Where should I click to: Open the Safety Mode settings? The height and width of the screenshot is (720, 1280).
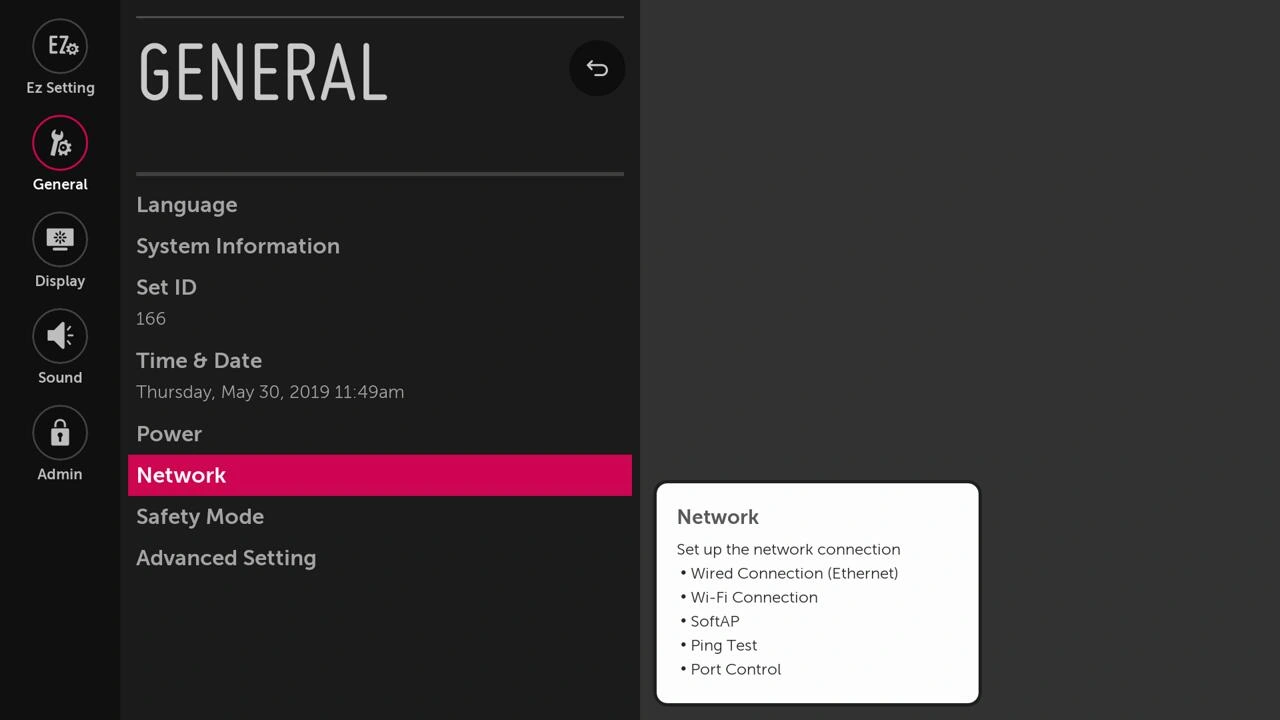tap(380, 517)
